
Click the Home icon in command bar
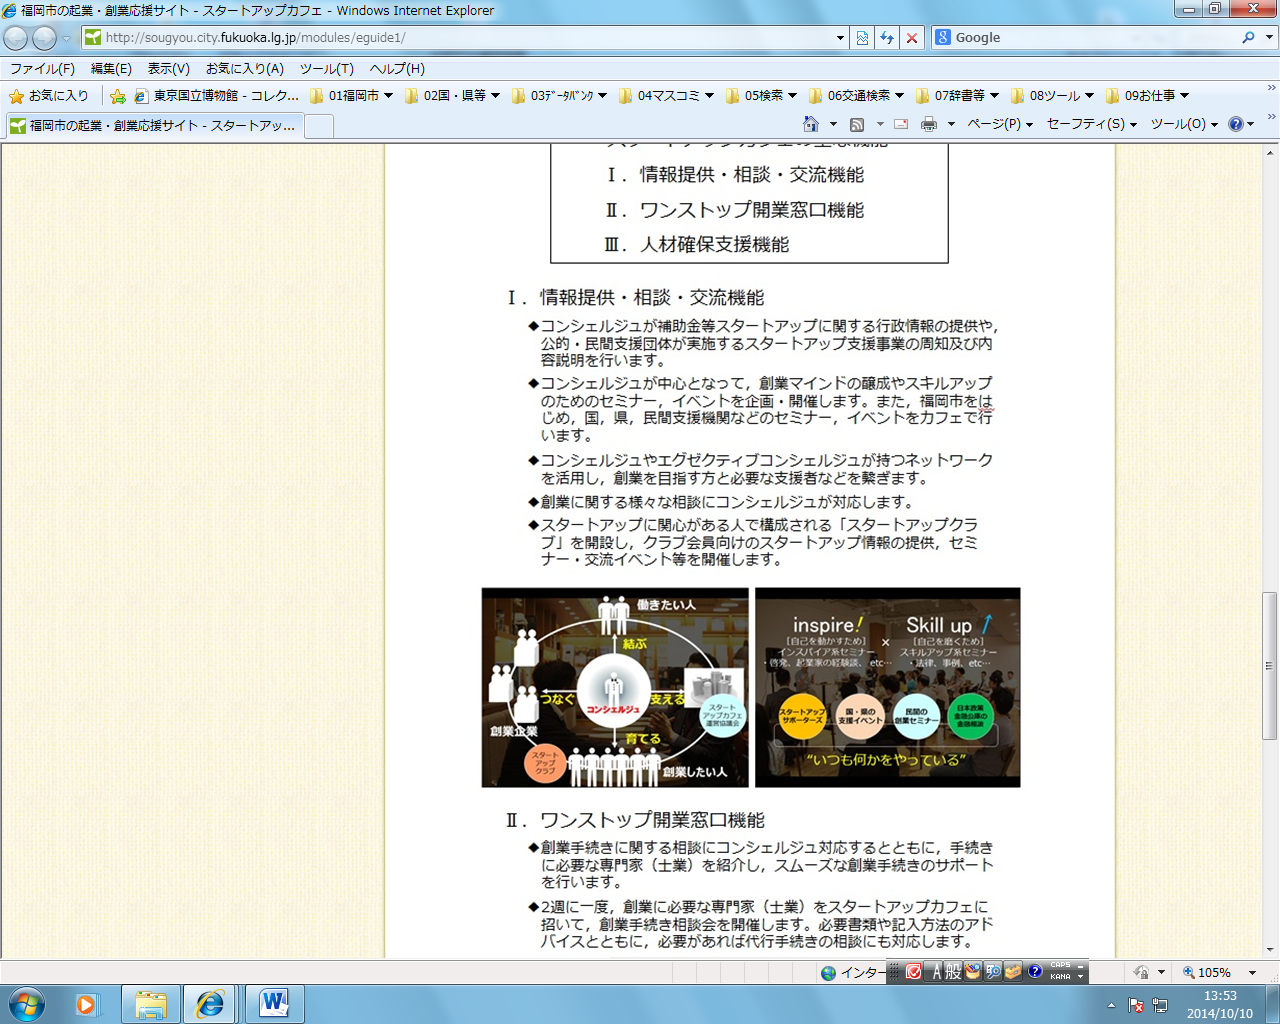click(811, 124)
